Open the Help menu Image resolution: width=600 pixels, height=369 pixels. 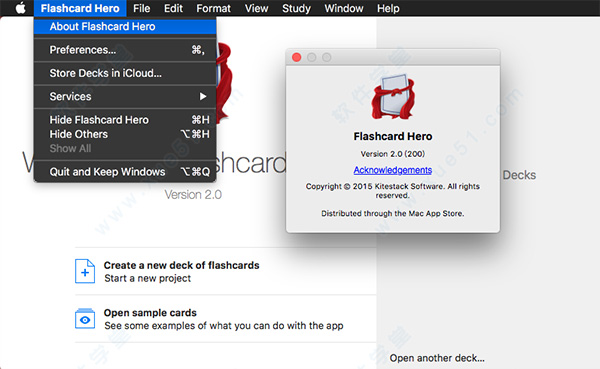(388, 8)
